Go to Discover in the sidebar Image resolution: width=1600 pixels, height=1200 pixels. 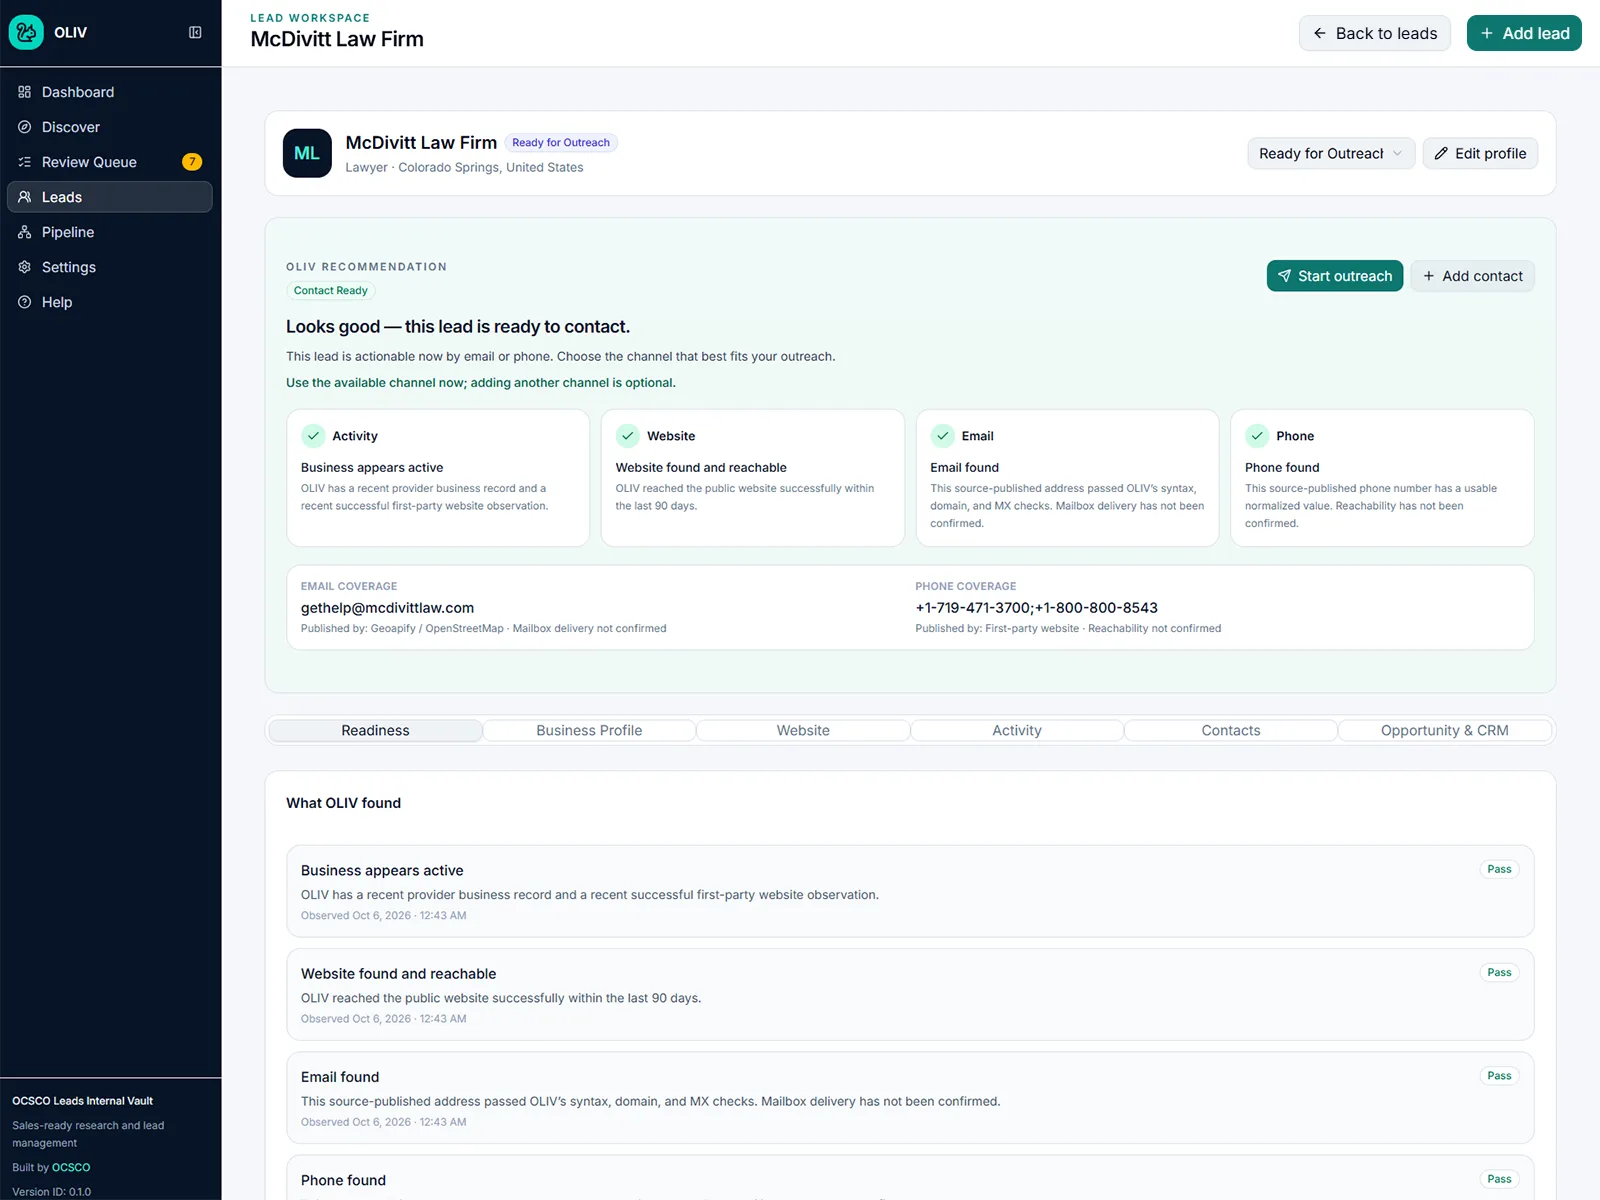coord(110,127)
